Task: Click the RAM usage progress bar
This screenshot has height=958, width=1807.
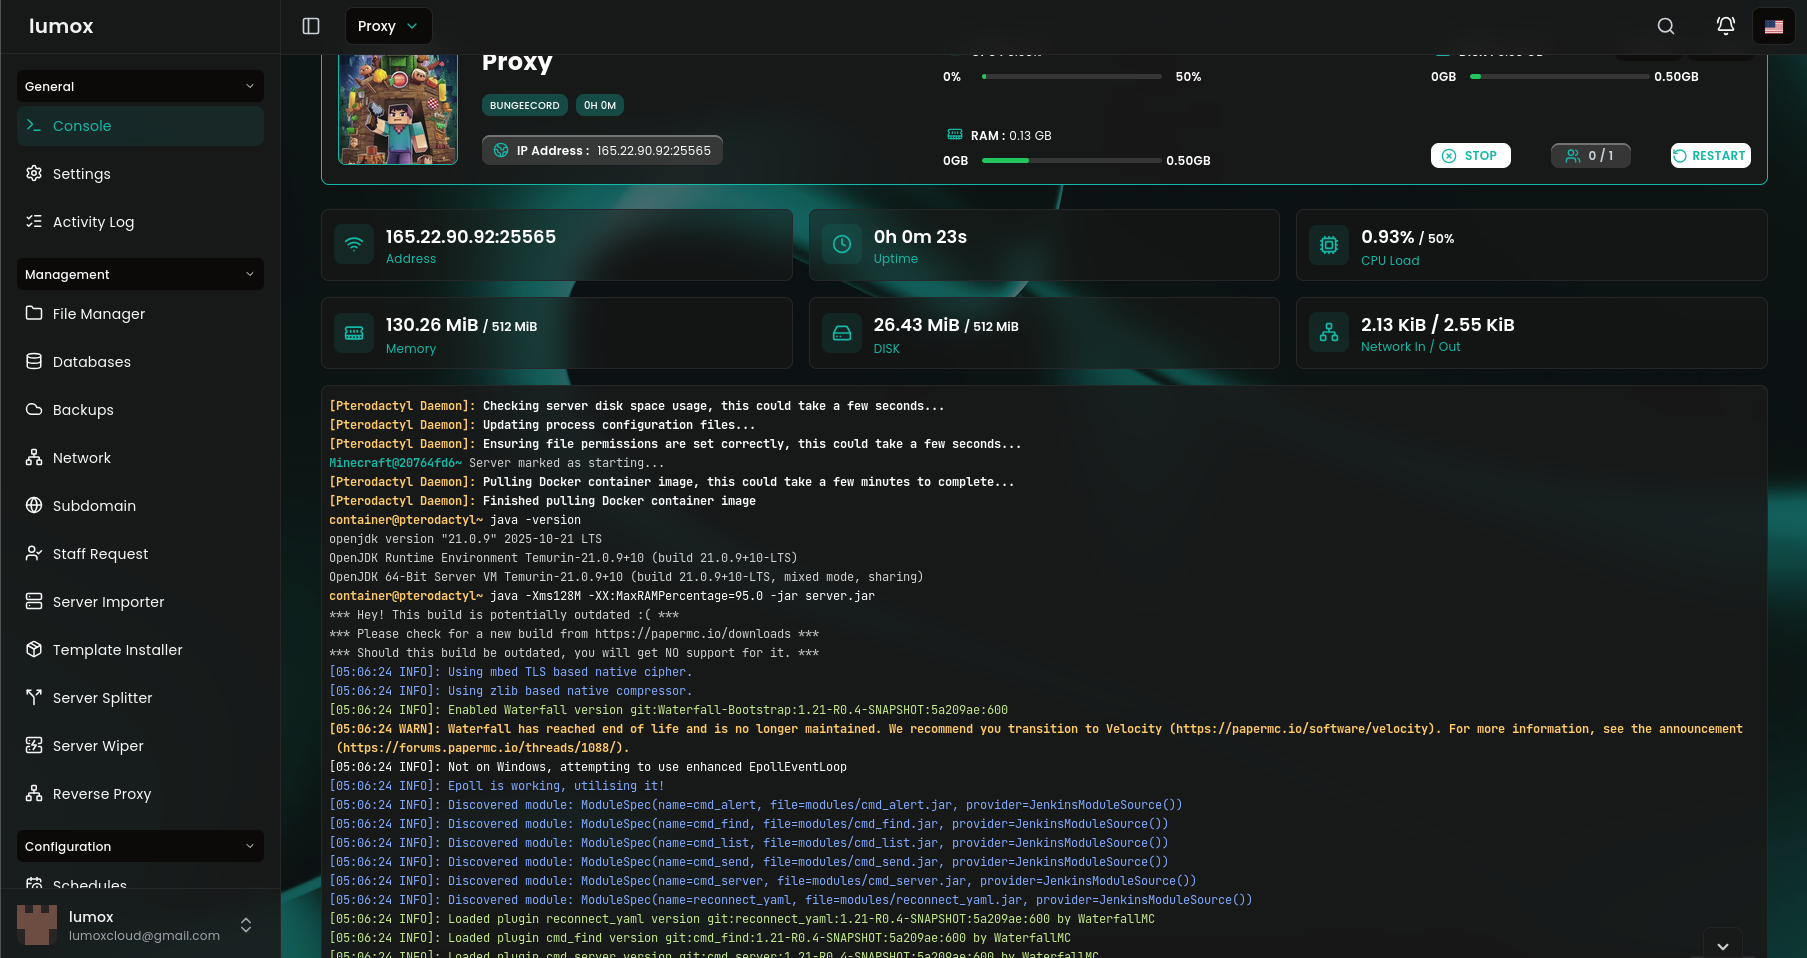Action: point(1071,160)
